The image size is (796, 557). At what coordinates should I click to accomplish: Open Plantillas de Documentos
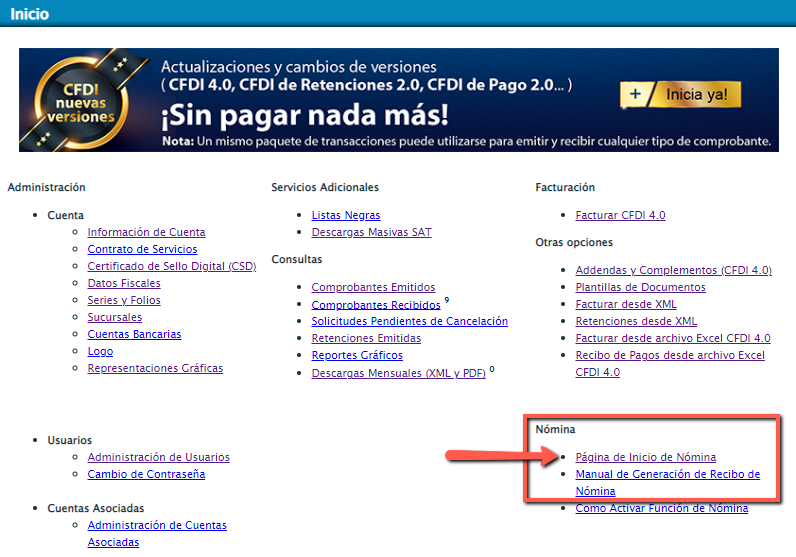point(640,287)
